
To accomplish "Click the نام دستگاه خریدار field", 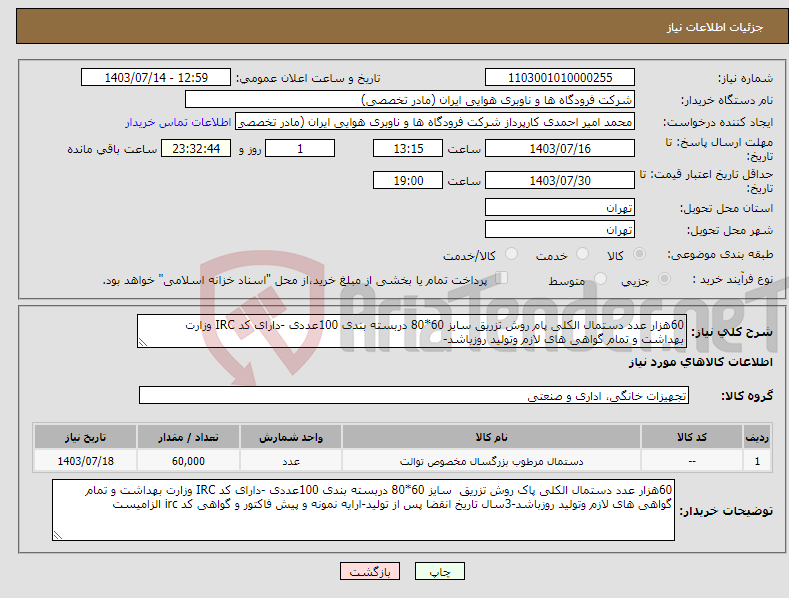I will tap(410, 100).
